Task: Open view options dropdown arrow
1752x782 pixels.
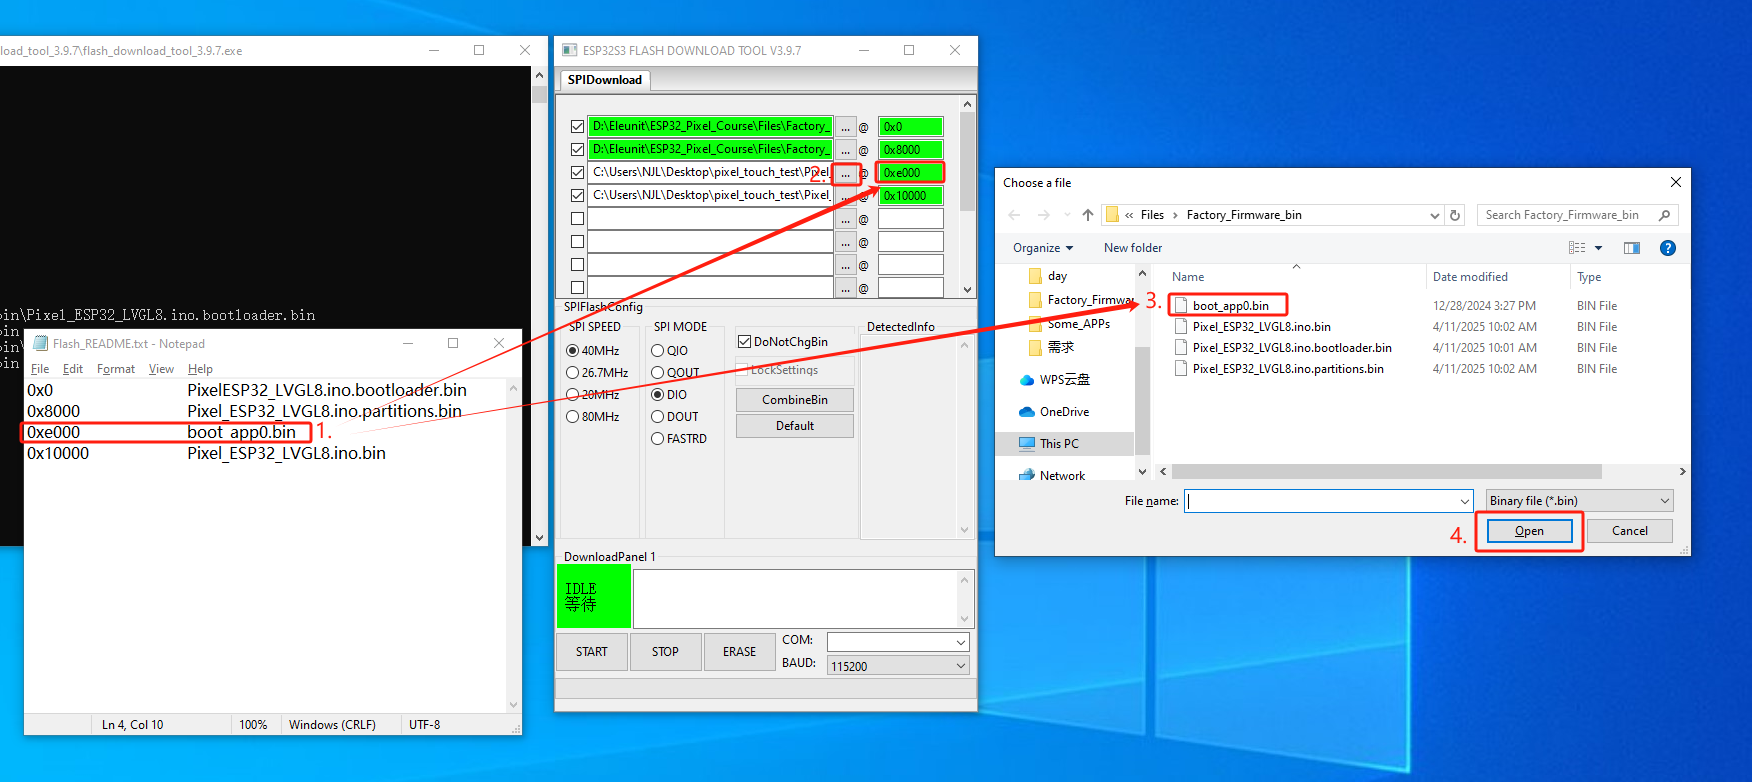Action: point(1598,248)
